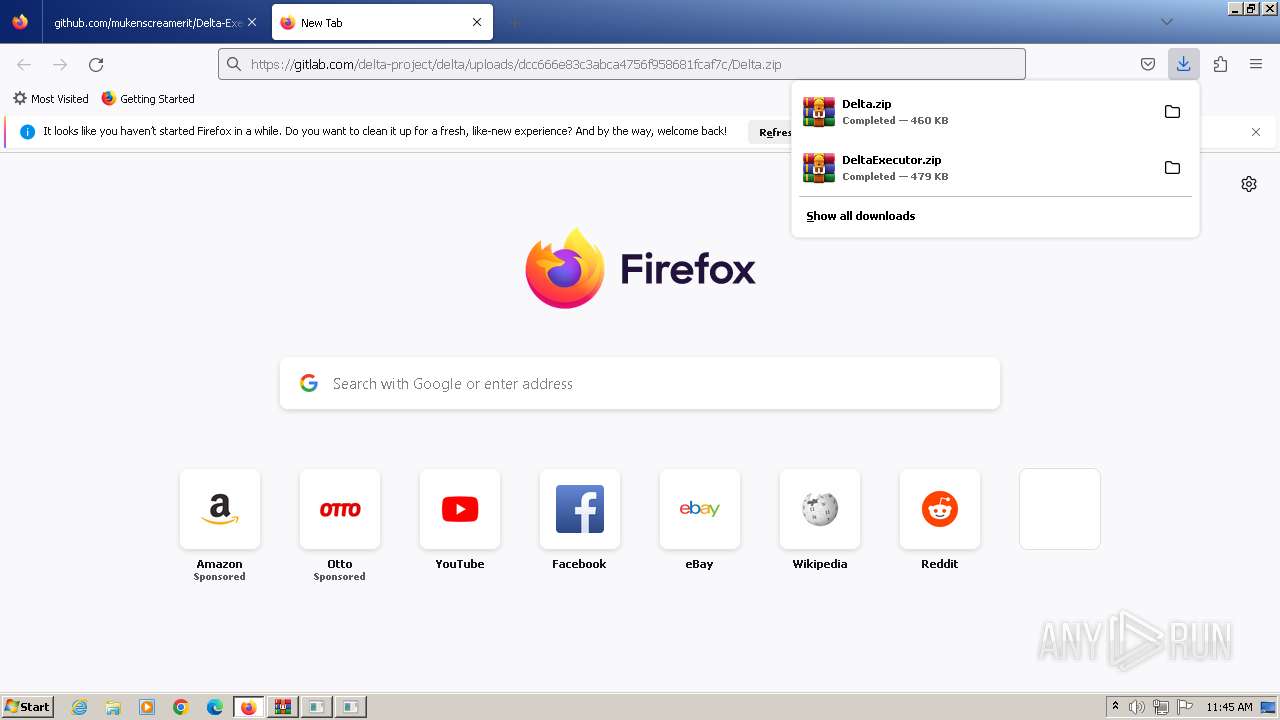Switch to the New Tab tab

(382, 22)
